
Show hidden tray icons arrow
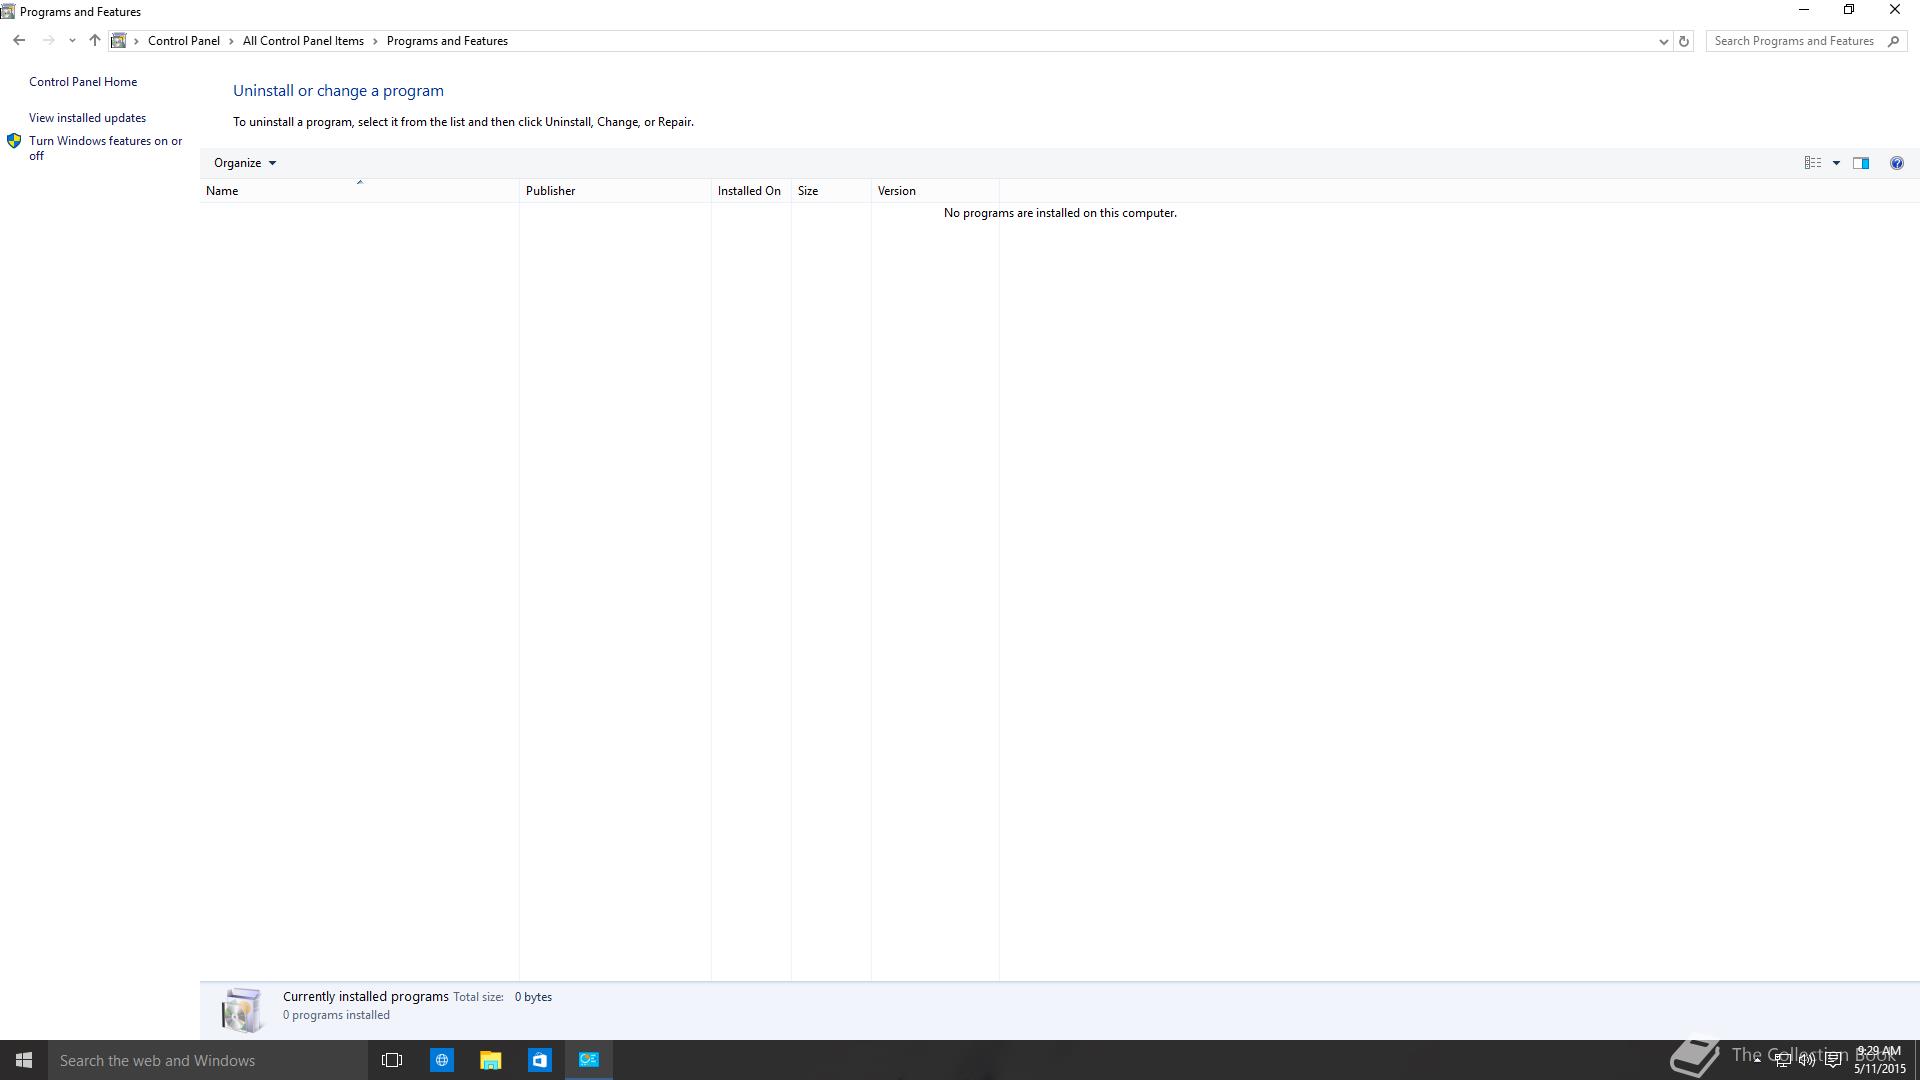tap(1757, 1060)
